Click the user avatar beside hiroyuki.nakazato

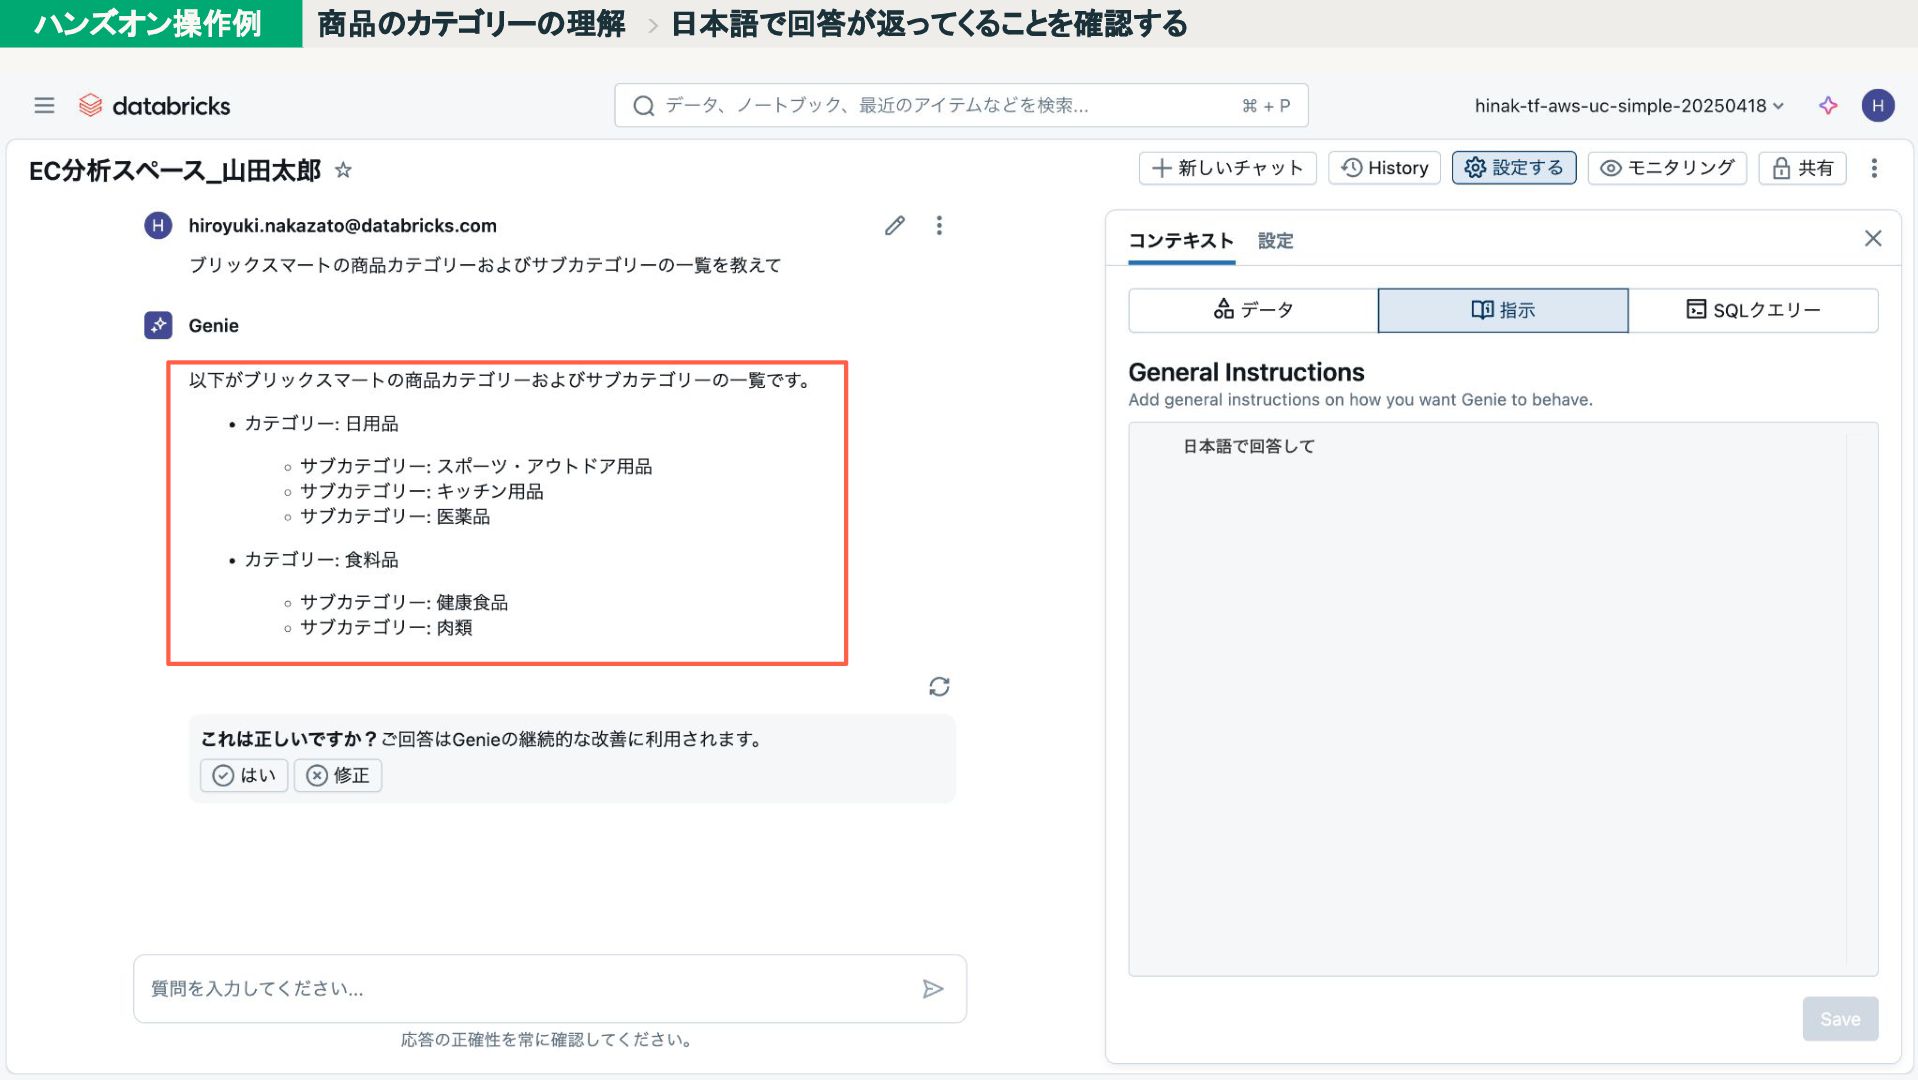pyautogui.click(x=158, y=226)
